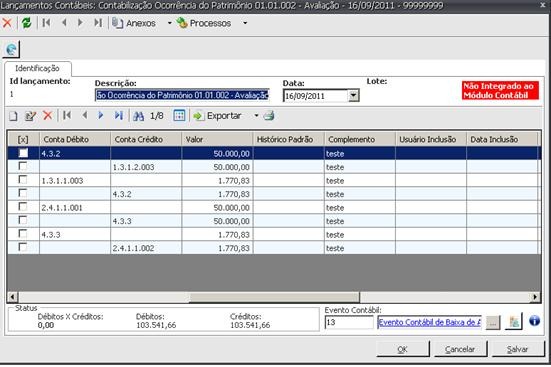Image resolution: width=551 pixels, height=367 pixels.
Task: Open the Evento Contábil de Baixa link
Action: (x=429, y=322)
